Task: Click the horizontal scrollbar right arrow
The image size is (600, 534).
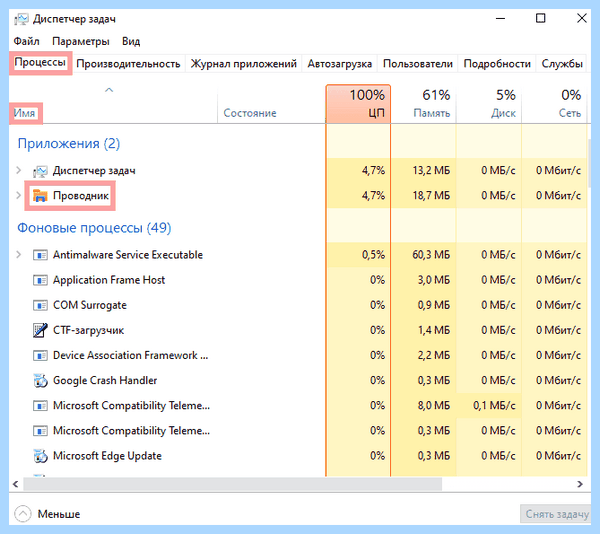Action: (x=580, y=484)
